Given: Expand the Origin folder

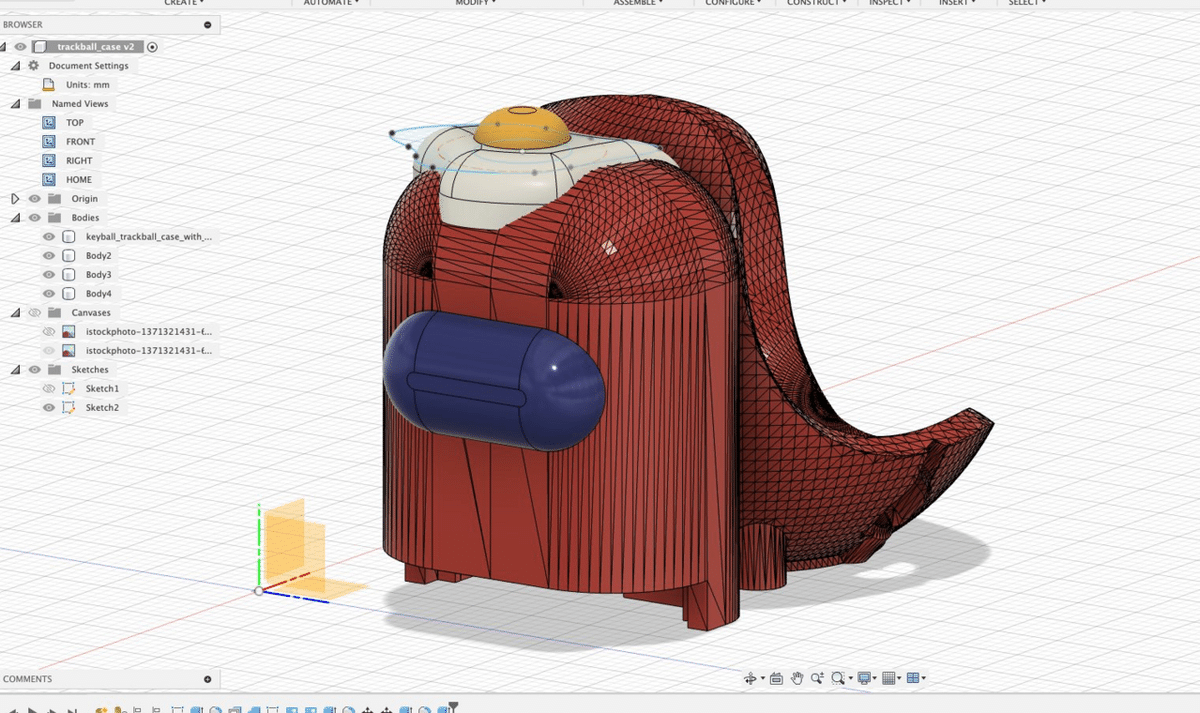Looking at the screenshot, I should [x=15, y=199].
